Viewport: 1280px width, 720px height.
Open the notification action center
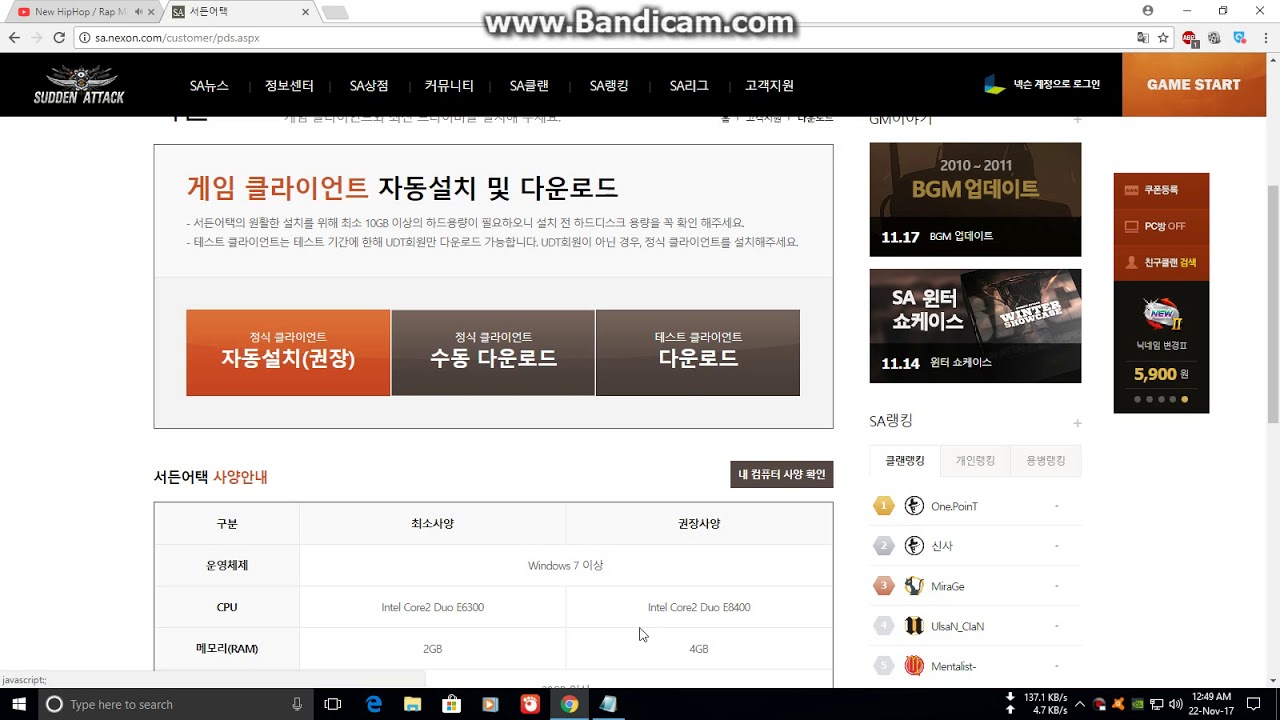[1253, 704]
